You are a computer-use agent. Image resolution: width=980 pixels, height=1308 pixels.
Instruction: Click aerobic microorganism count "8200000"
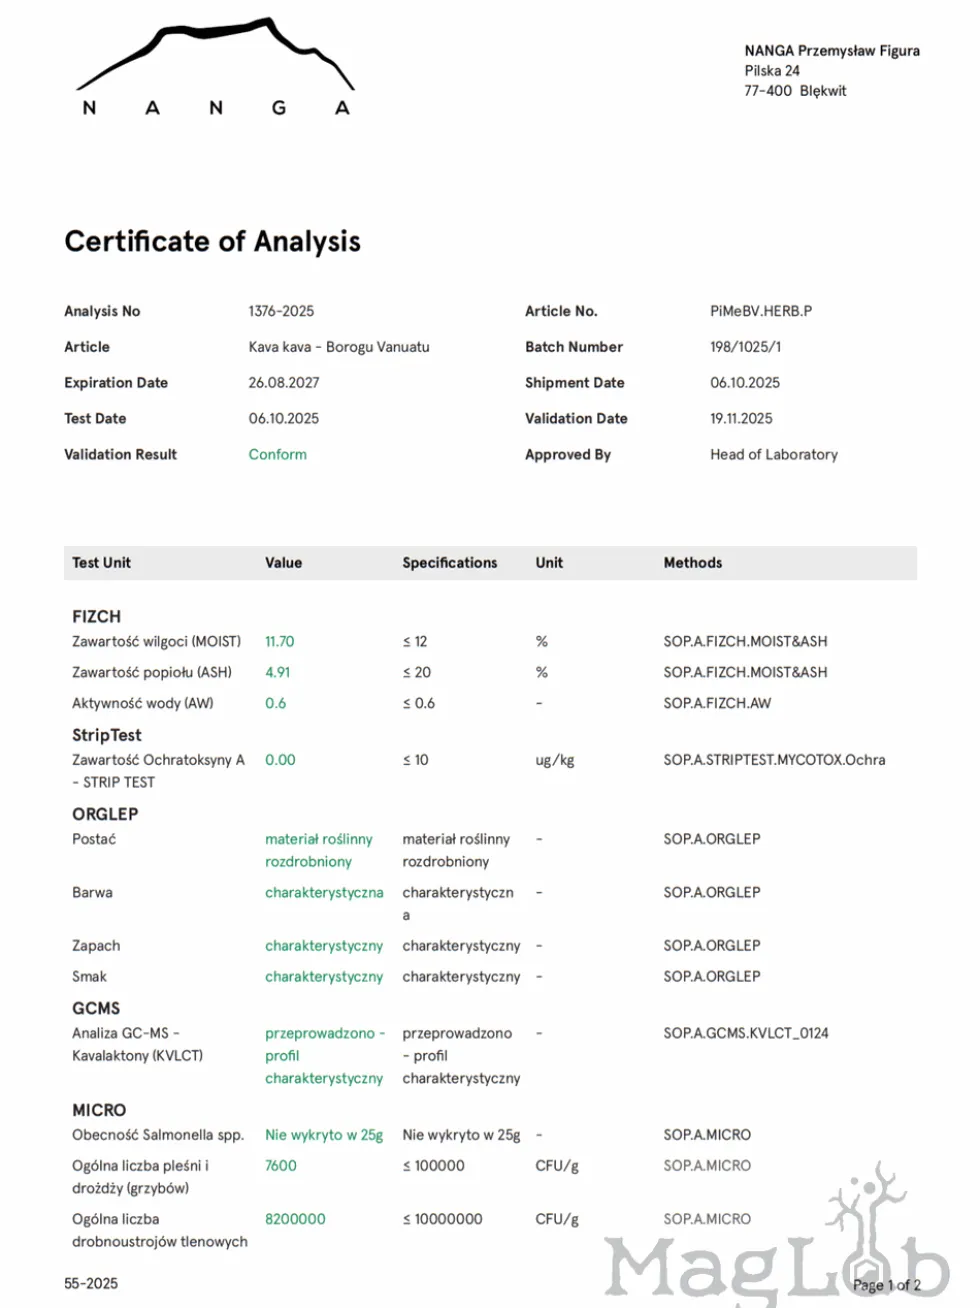pos(295,1219)
